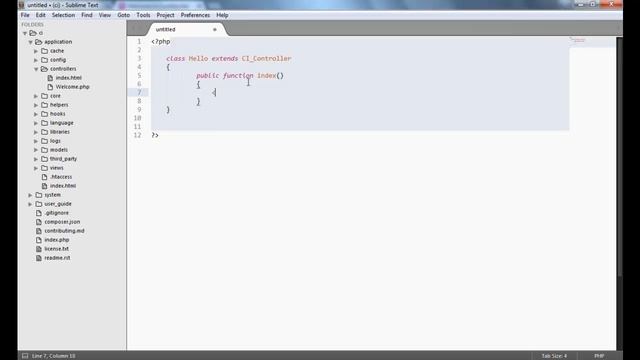Close the untitled tab via its dot button
The image size is (640, 360).
tap(215, 29)
